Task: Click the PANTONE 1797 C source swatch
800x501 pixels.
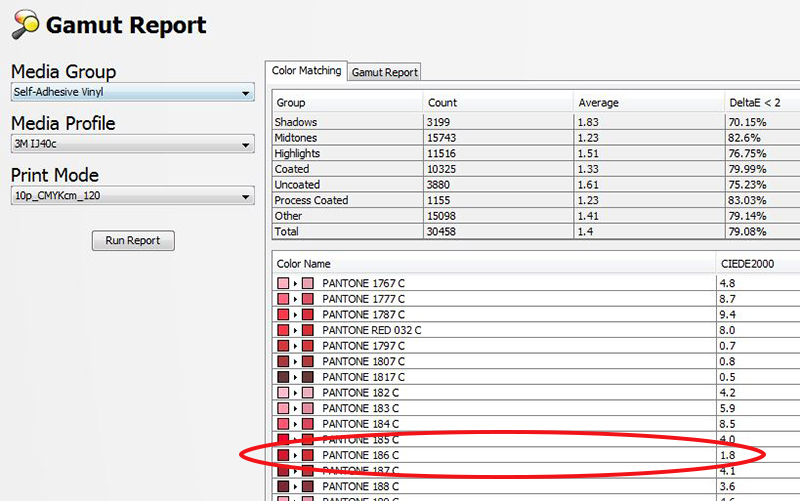Action: [x=283, y=346]
